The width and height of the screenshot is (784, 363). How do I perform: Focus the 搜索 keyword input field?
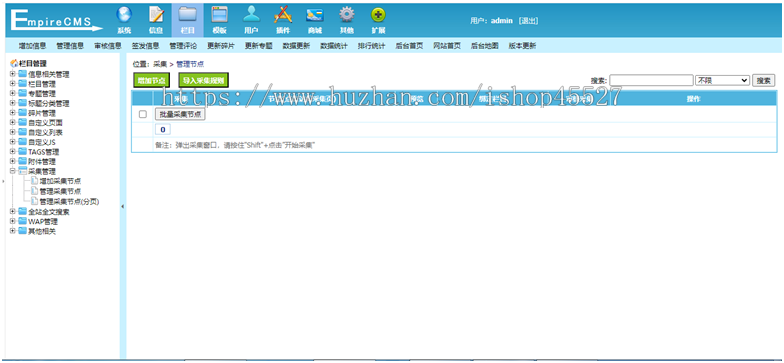[651, 80]
